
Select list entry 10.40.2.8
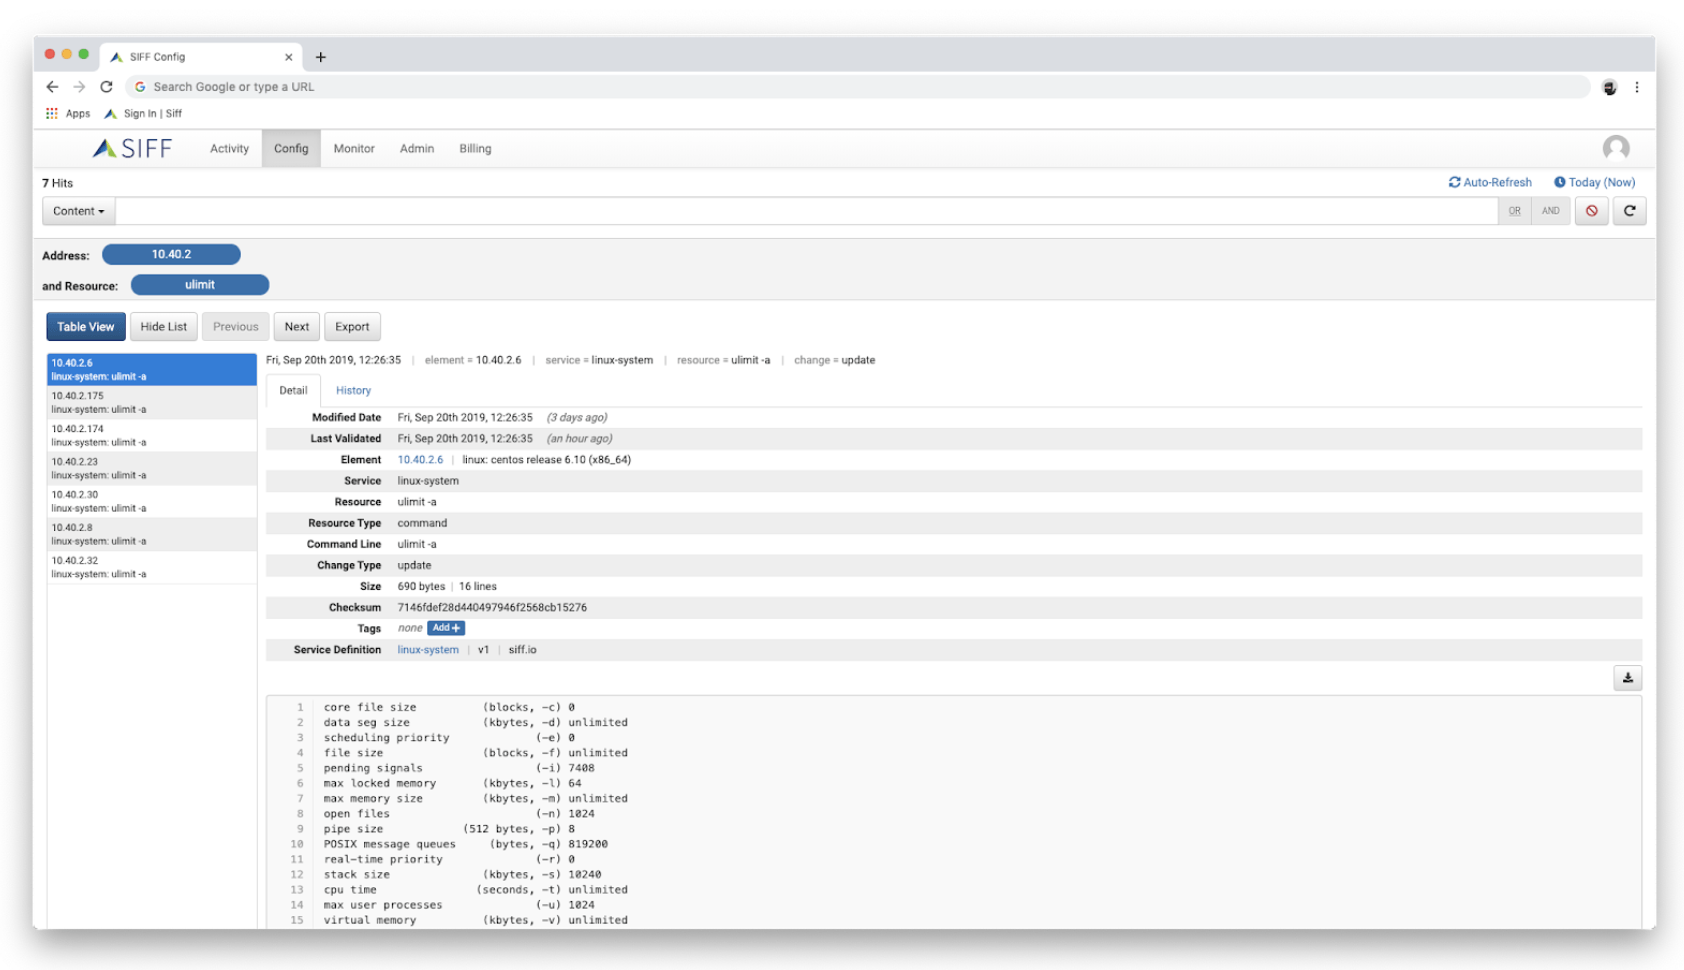152,535
